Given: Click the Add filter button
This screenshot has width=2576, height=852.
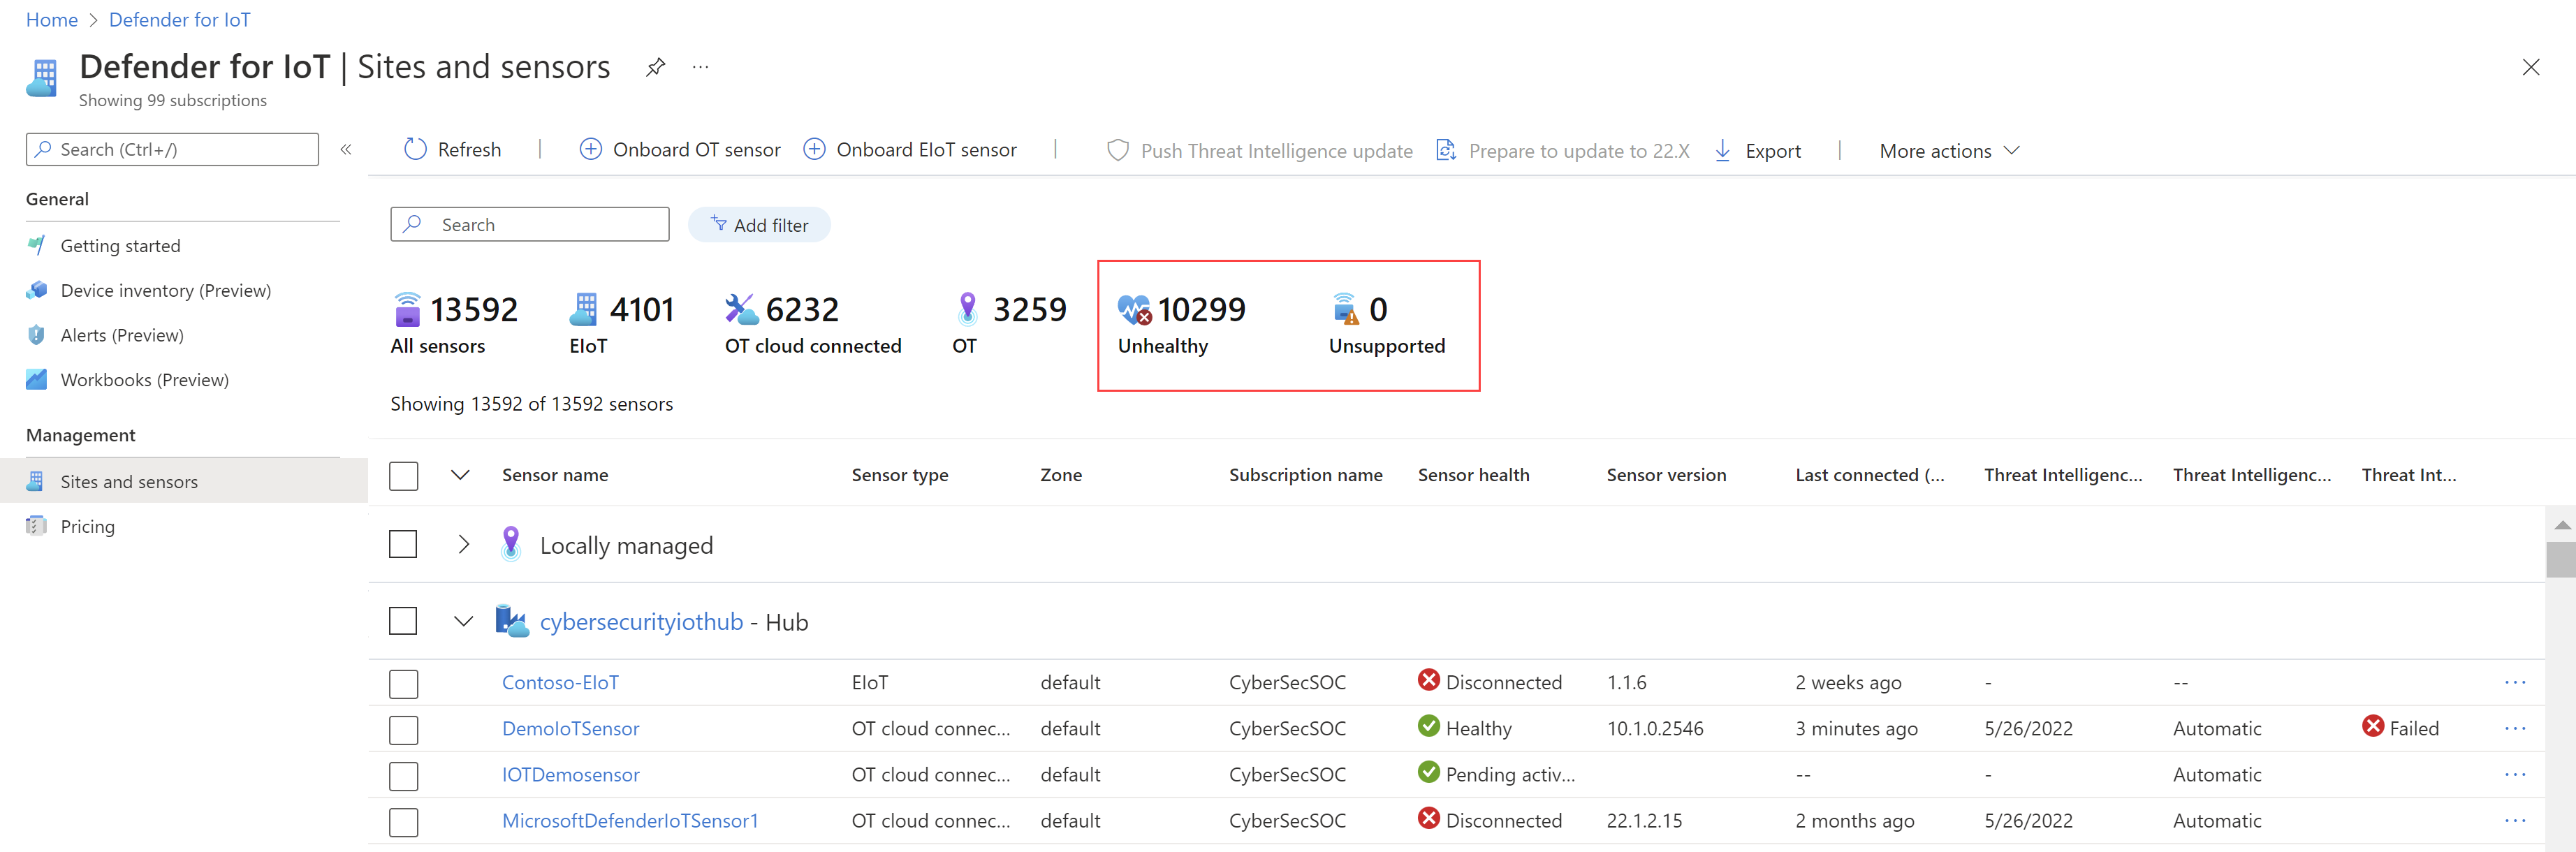Looking at the screenshot, I should [759, 225].
